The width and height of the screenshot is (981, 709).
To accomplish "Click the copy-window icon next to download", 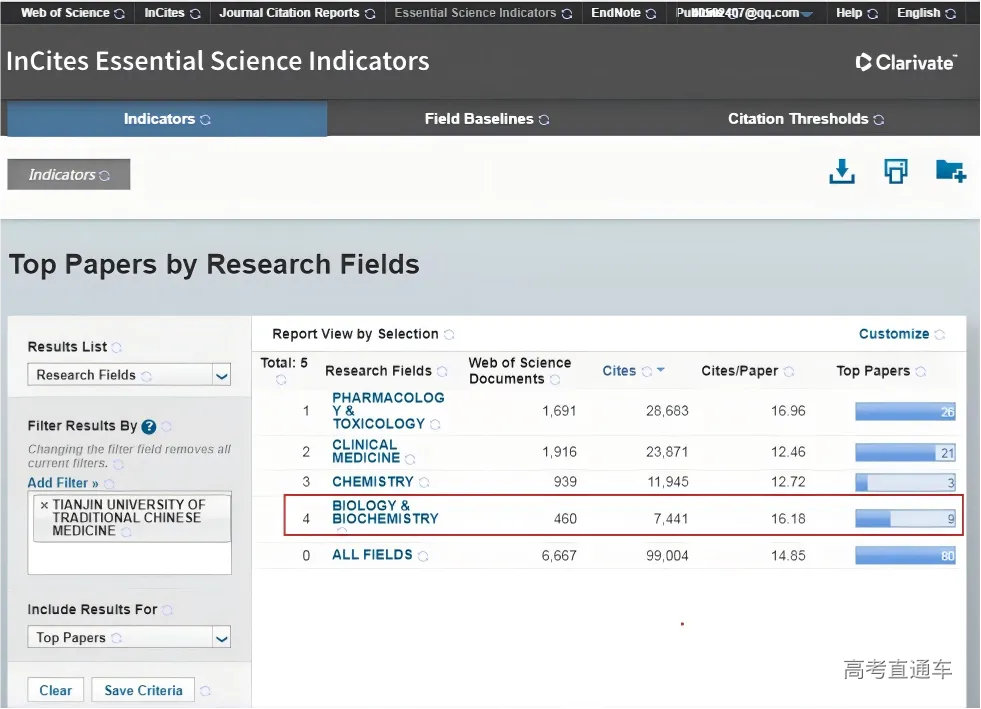I will [895, 172].
